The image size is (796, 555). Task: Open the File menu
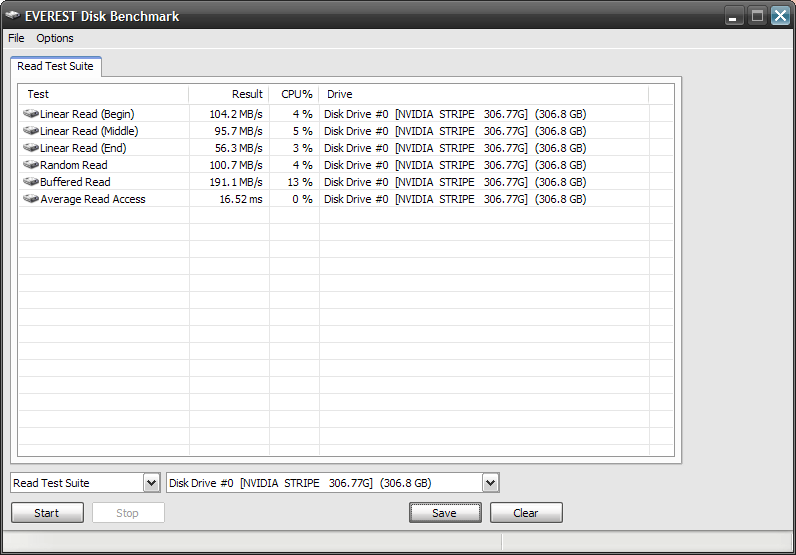point(16,38)
